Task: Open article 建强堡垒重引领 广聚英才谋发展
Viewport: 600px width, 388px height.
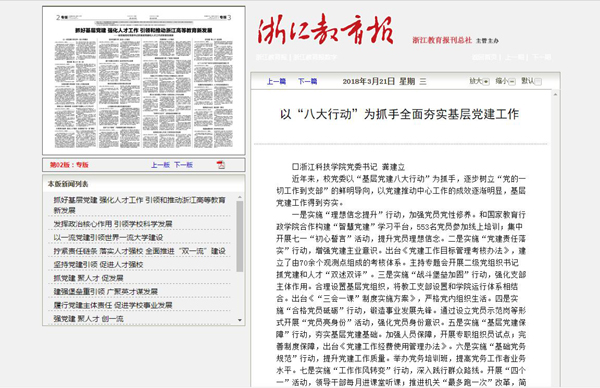Action: coord(106,292)
